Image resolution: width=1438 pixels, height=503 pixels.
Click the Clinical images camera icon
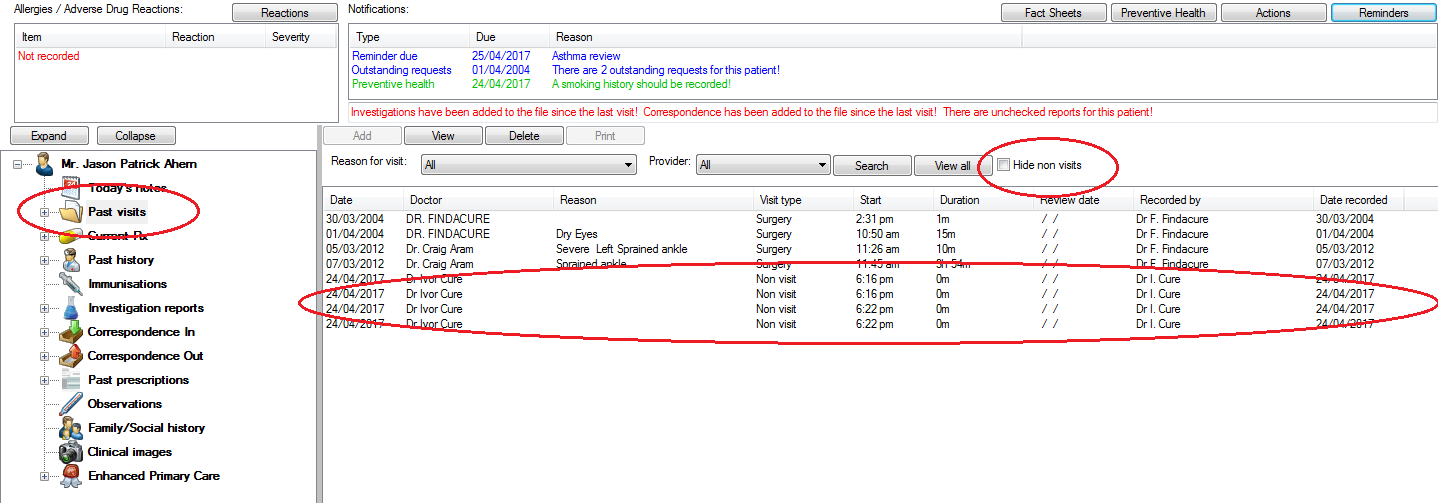(x=70, y=452)
